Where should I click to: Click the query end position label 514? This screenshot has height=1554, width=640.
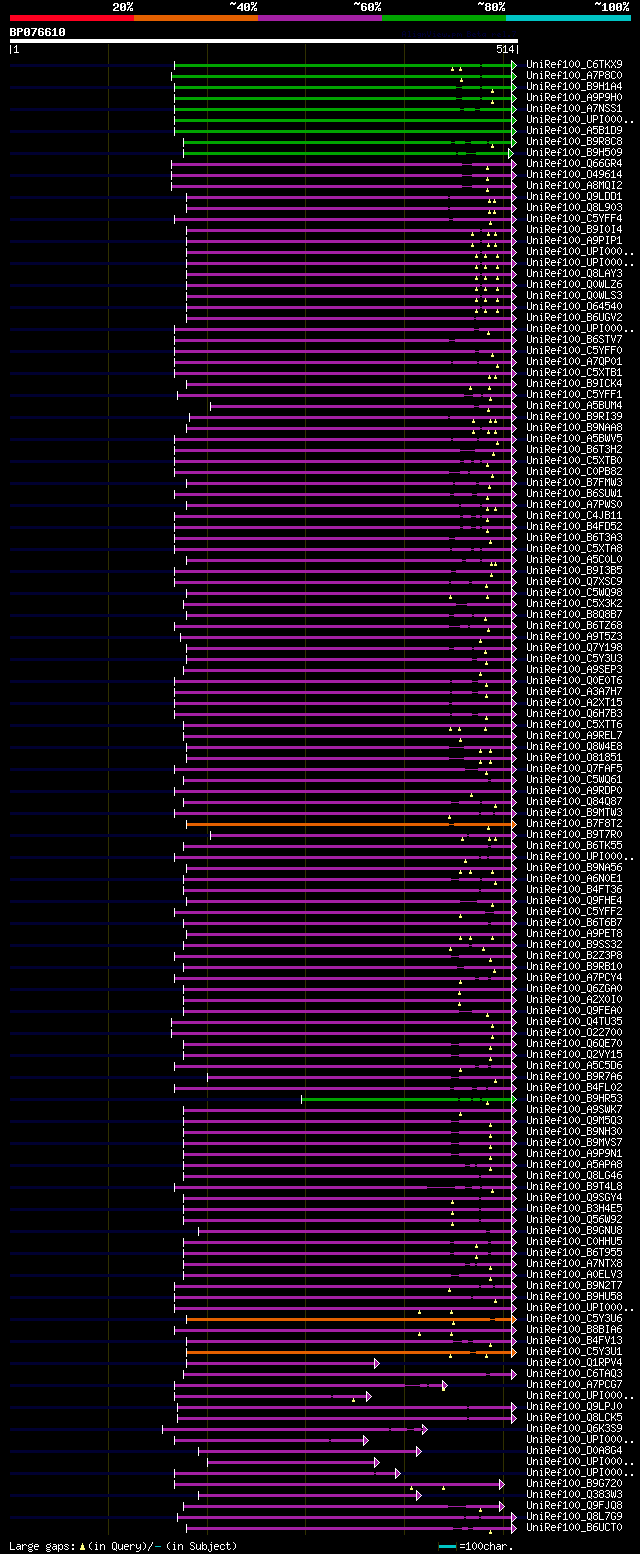click(504, 49)
